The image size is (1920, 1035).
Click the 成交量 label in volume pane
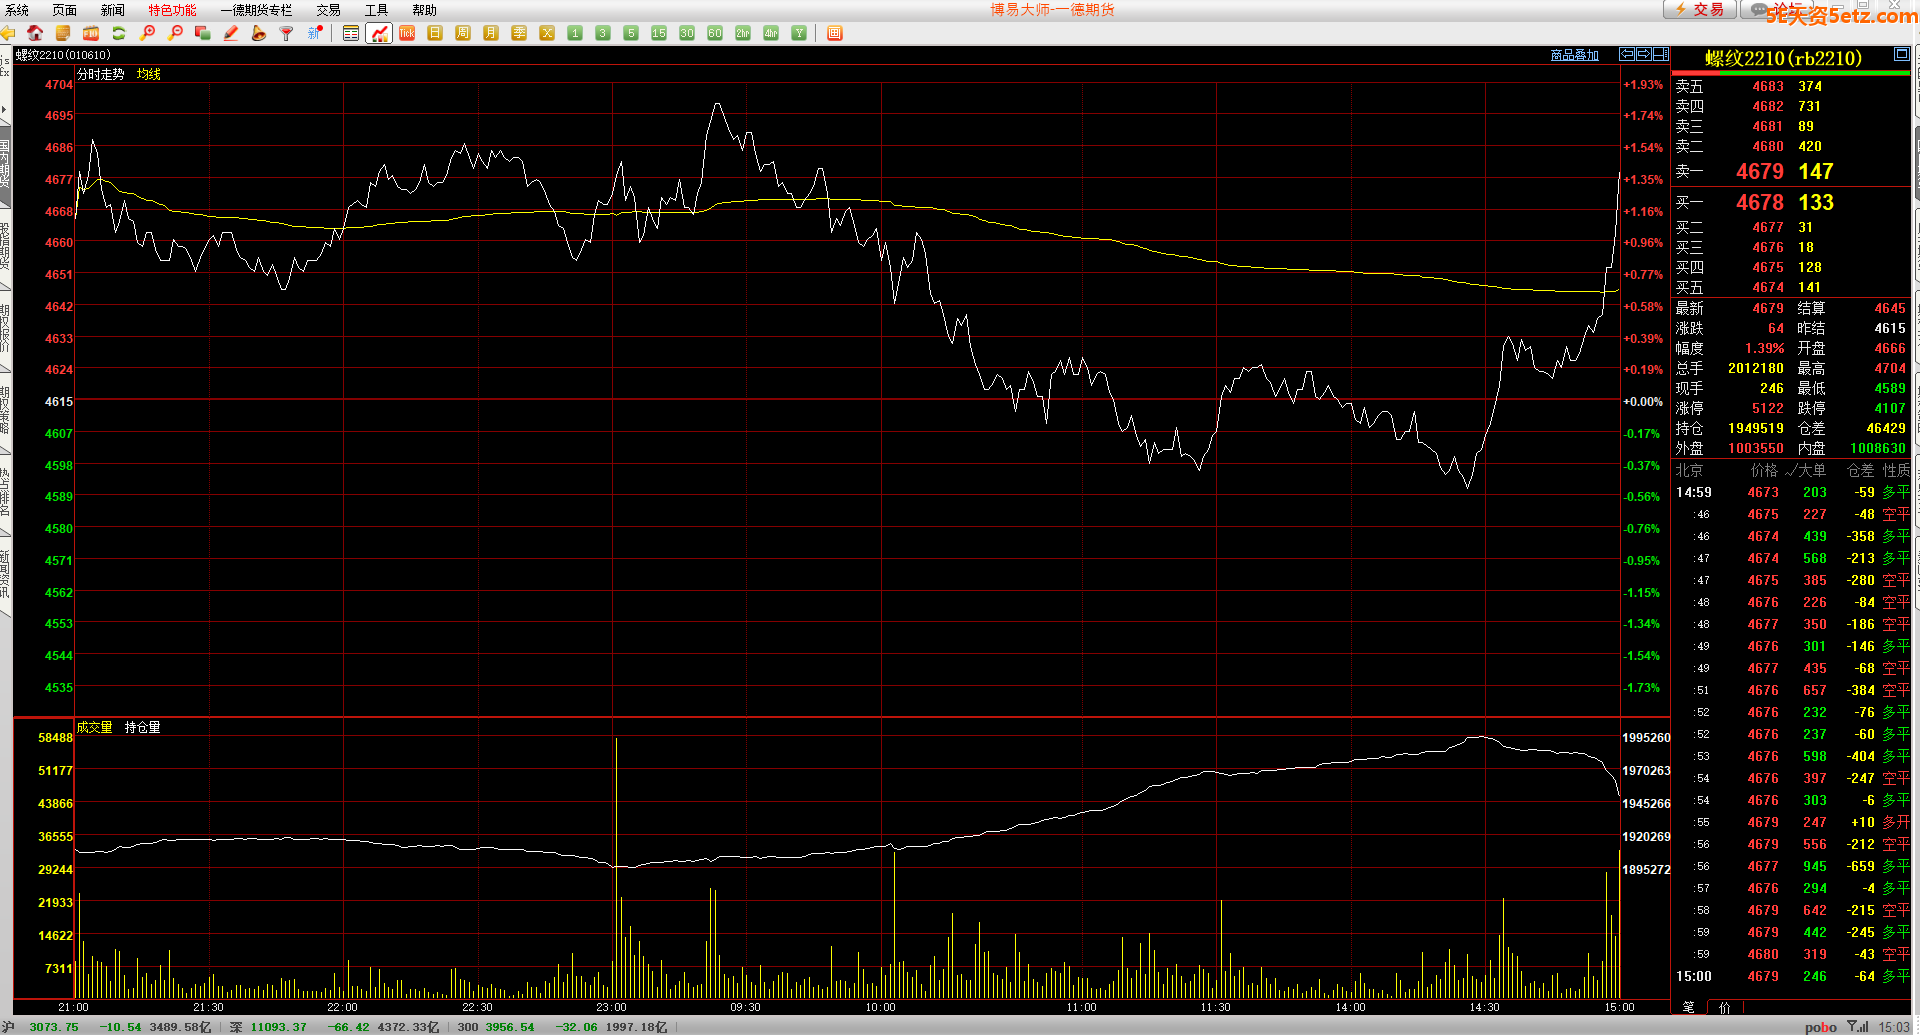tap(95, 727)
